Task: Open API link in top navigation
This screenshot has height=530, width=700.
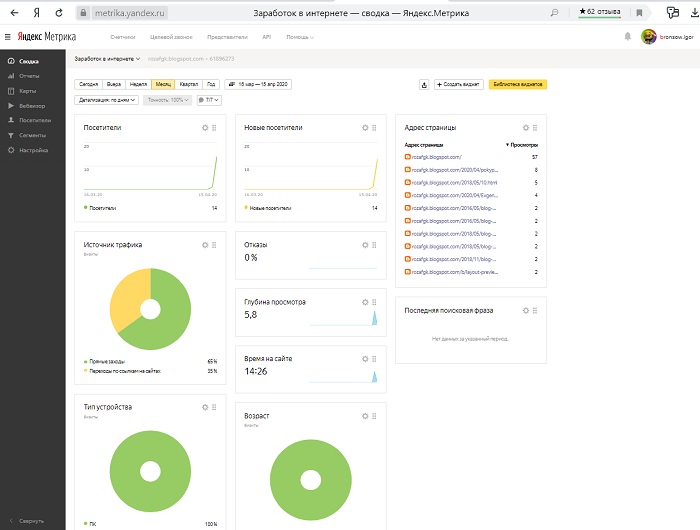Action: (267, 37)
